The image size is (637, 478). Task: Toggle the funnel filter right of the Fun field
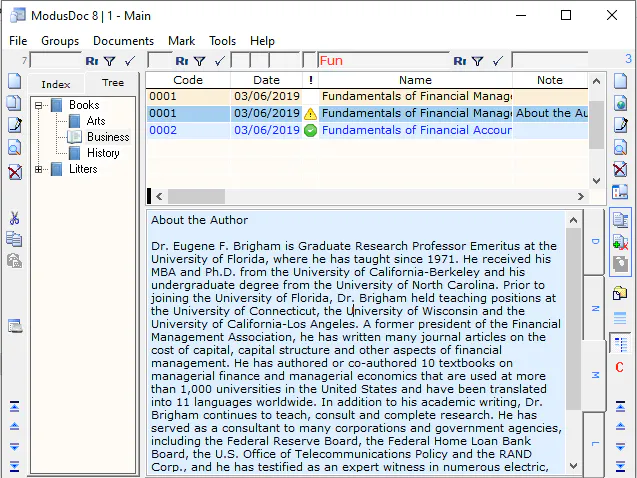click(478, 61)
